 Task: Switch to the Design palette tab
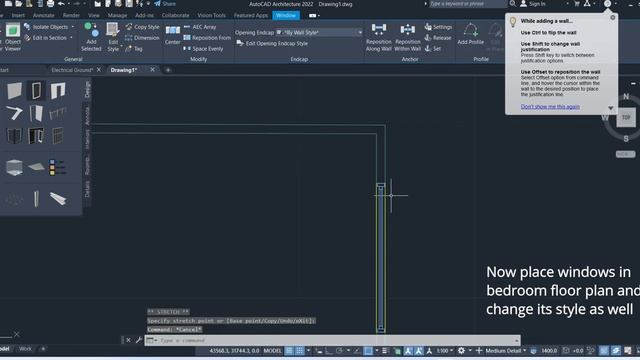coord(87,89)
